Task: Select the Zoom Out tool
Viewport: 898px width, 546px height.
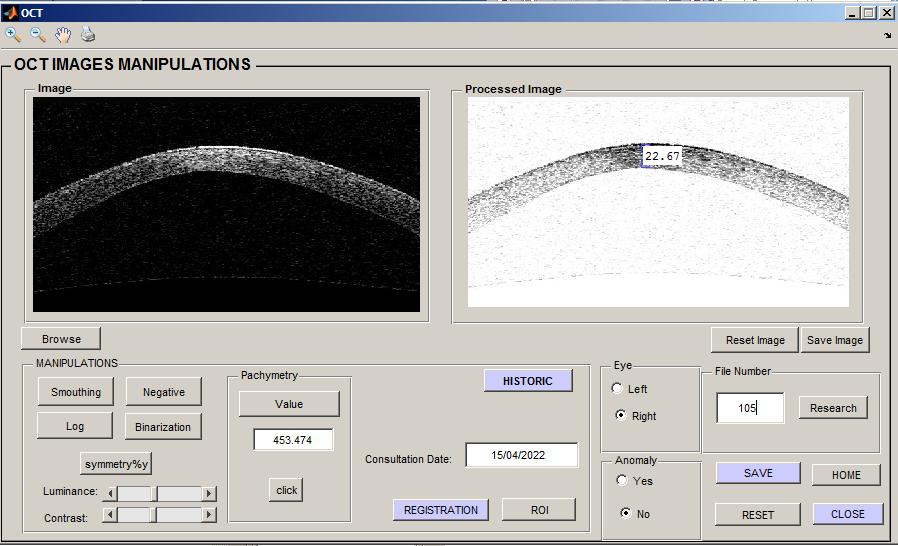Action: pos(38,35)
